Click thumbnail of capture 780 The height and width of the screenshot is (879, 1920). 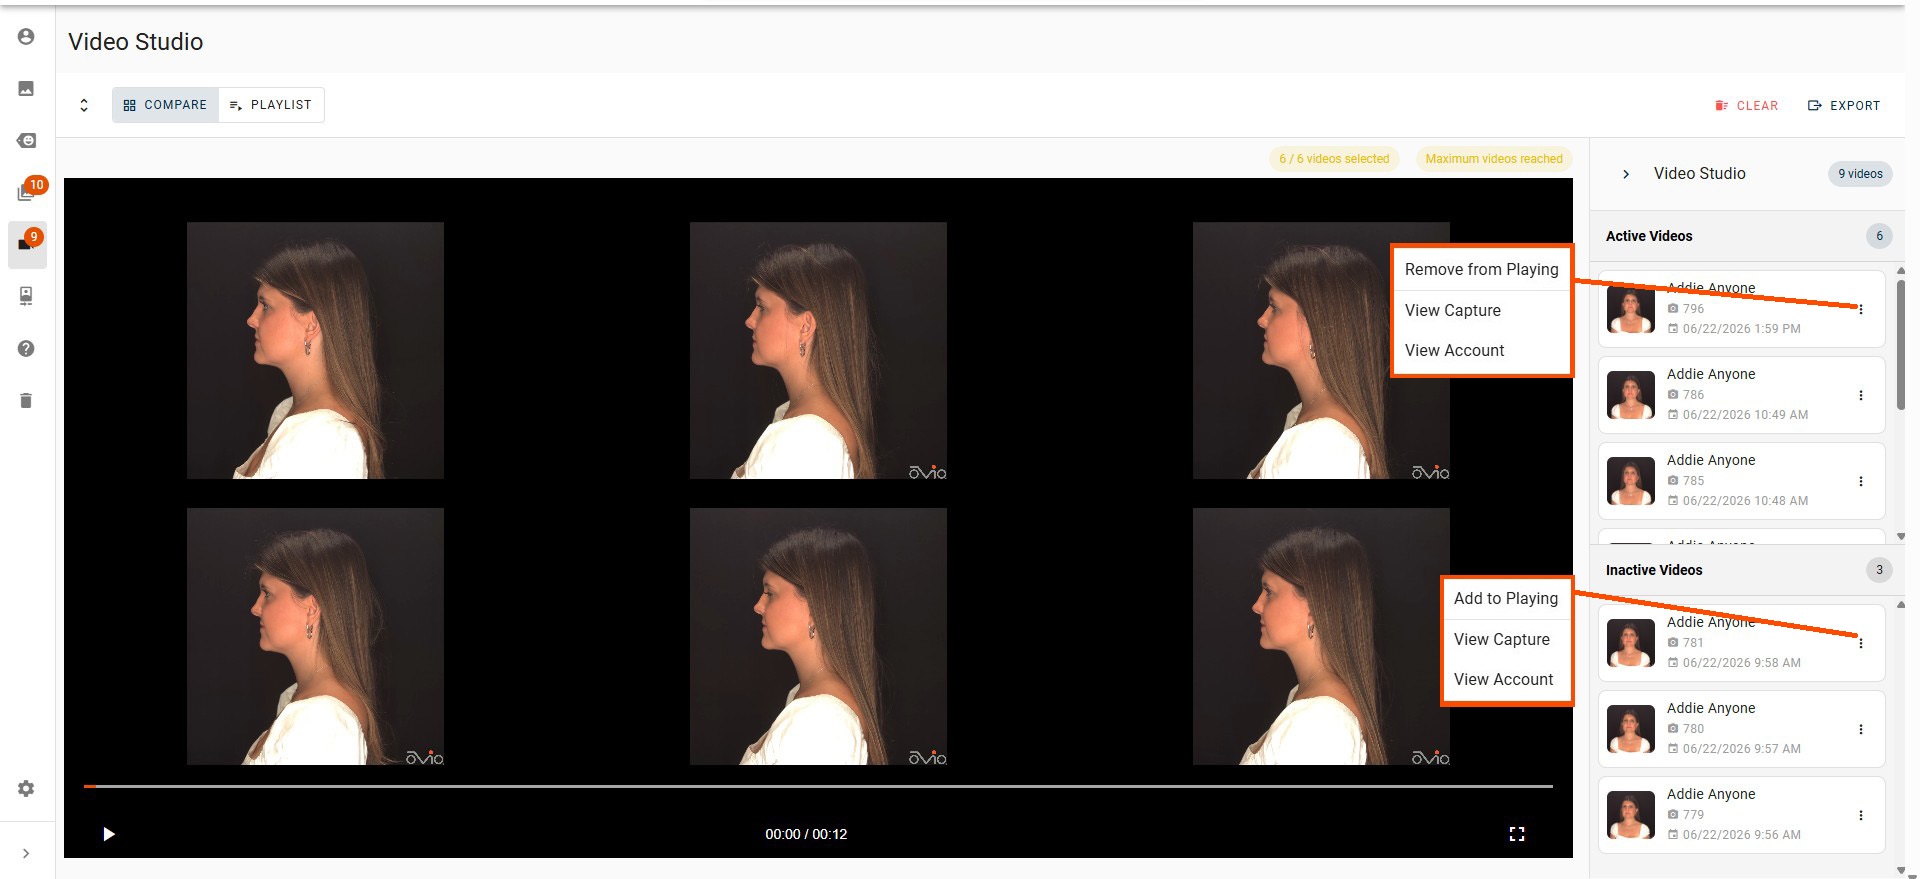tap(1631, 729)
